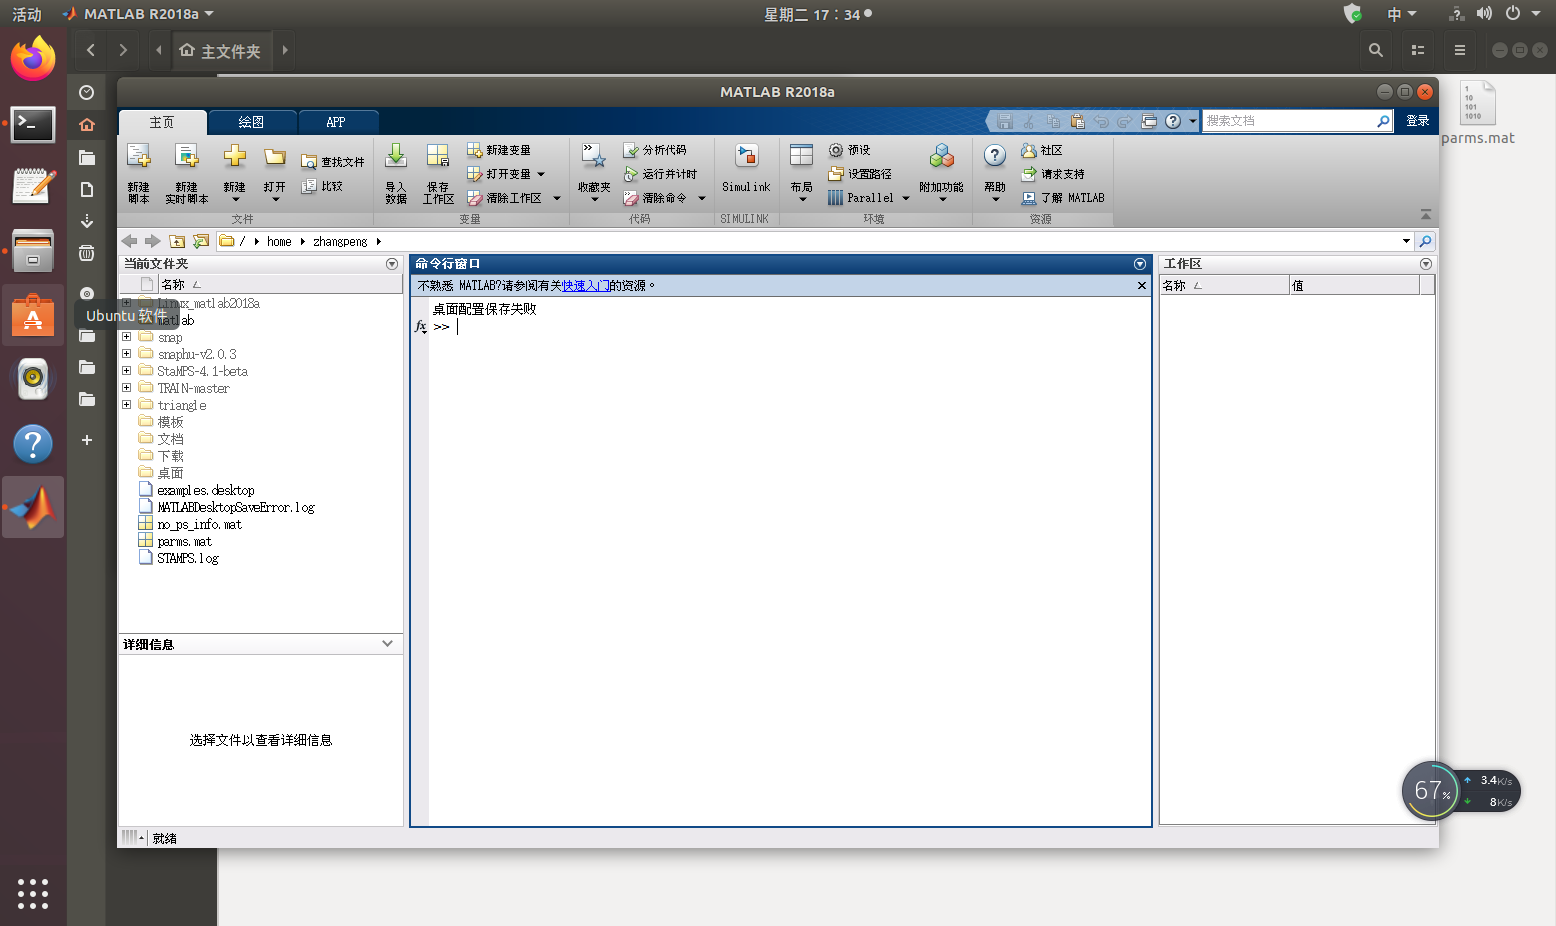Click 了解 MATLAB (Learn MATLAB)
The height and width of the screenshot is (926, 1556).
pos(1063,198)
